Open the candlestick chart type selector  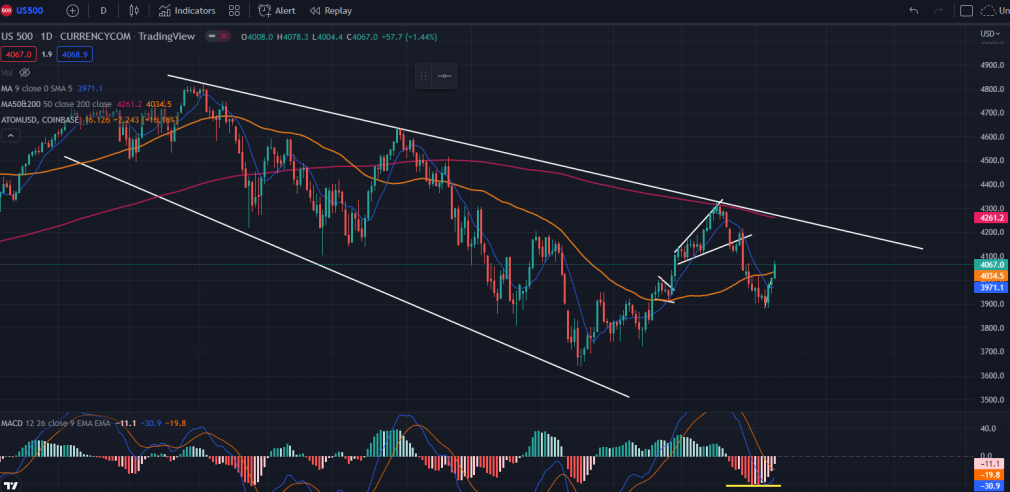(x=134, y=10)
